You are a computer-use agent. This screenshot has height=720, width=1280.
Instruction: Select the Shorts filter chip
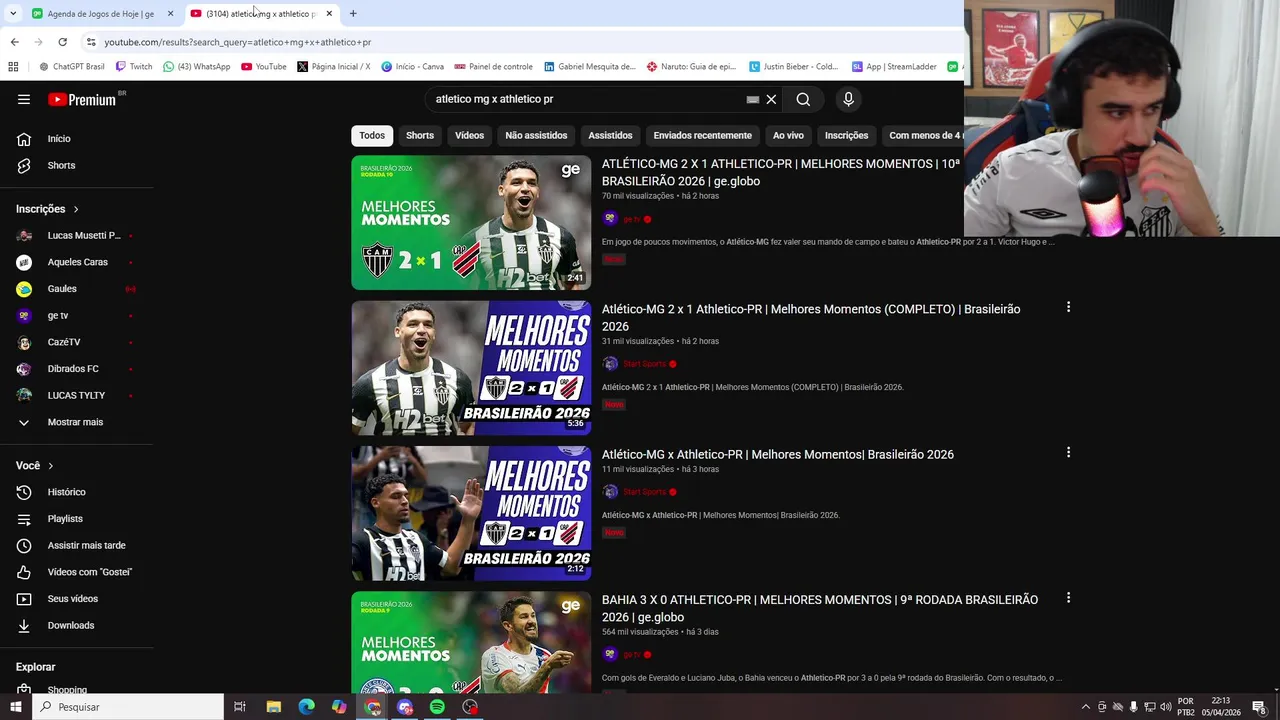(420, 135)
